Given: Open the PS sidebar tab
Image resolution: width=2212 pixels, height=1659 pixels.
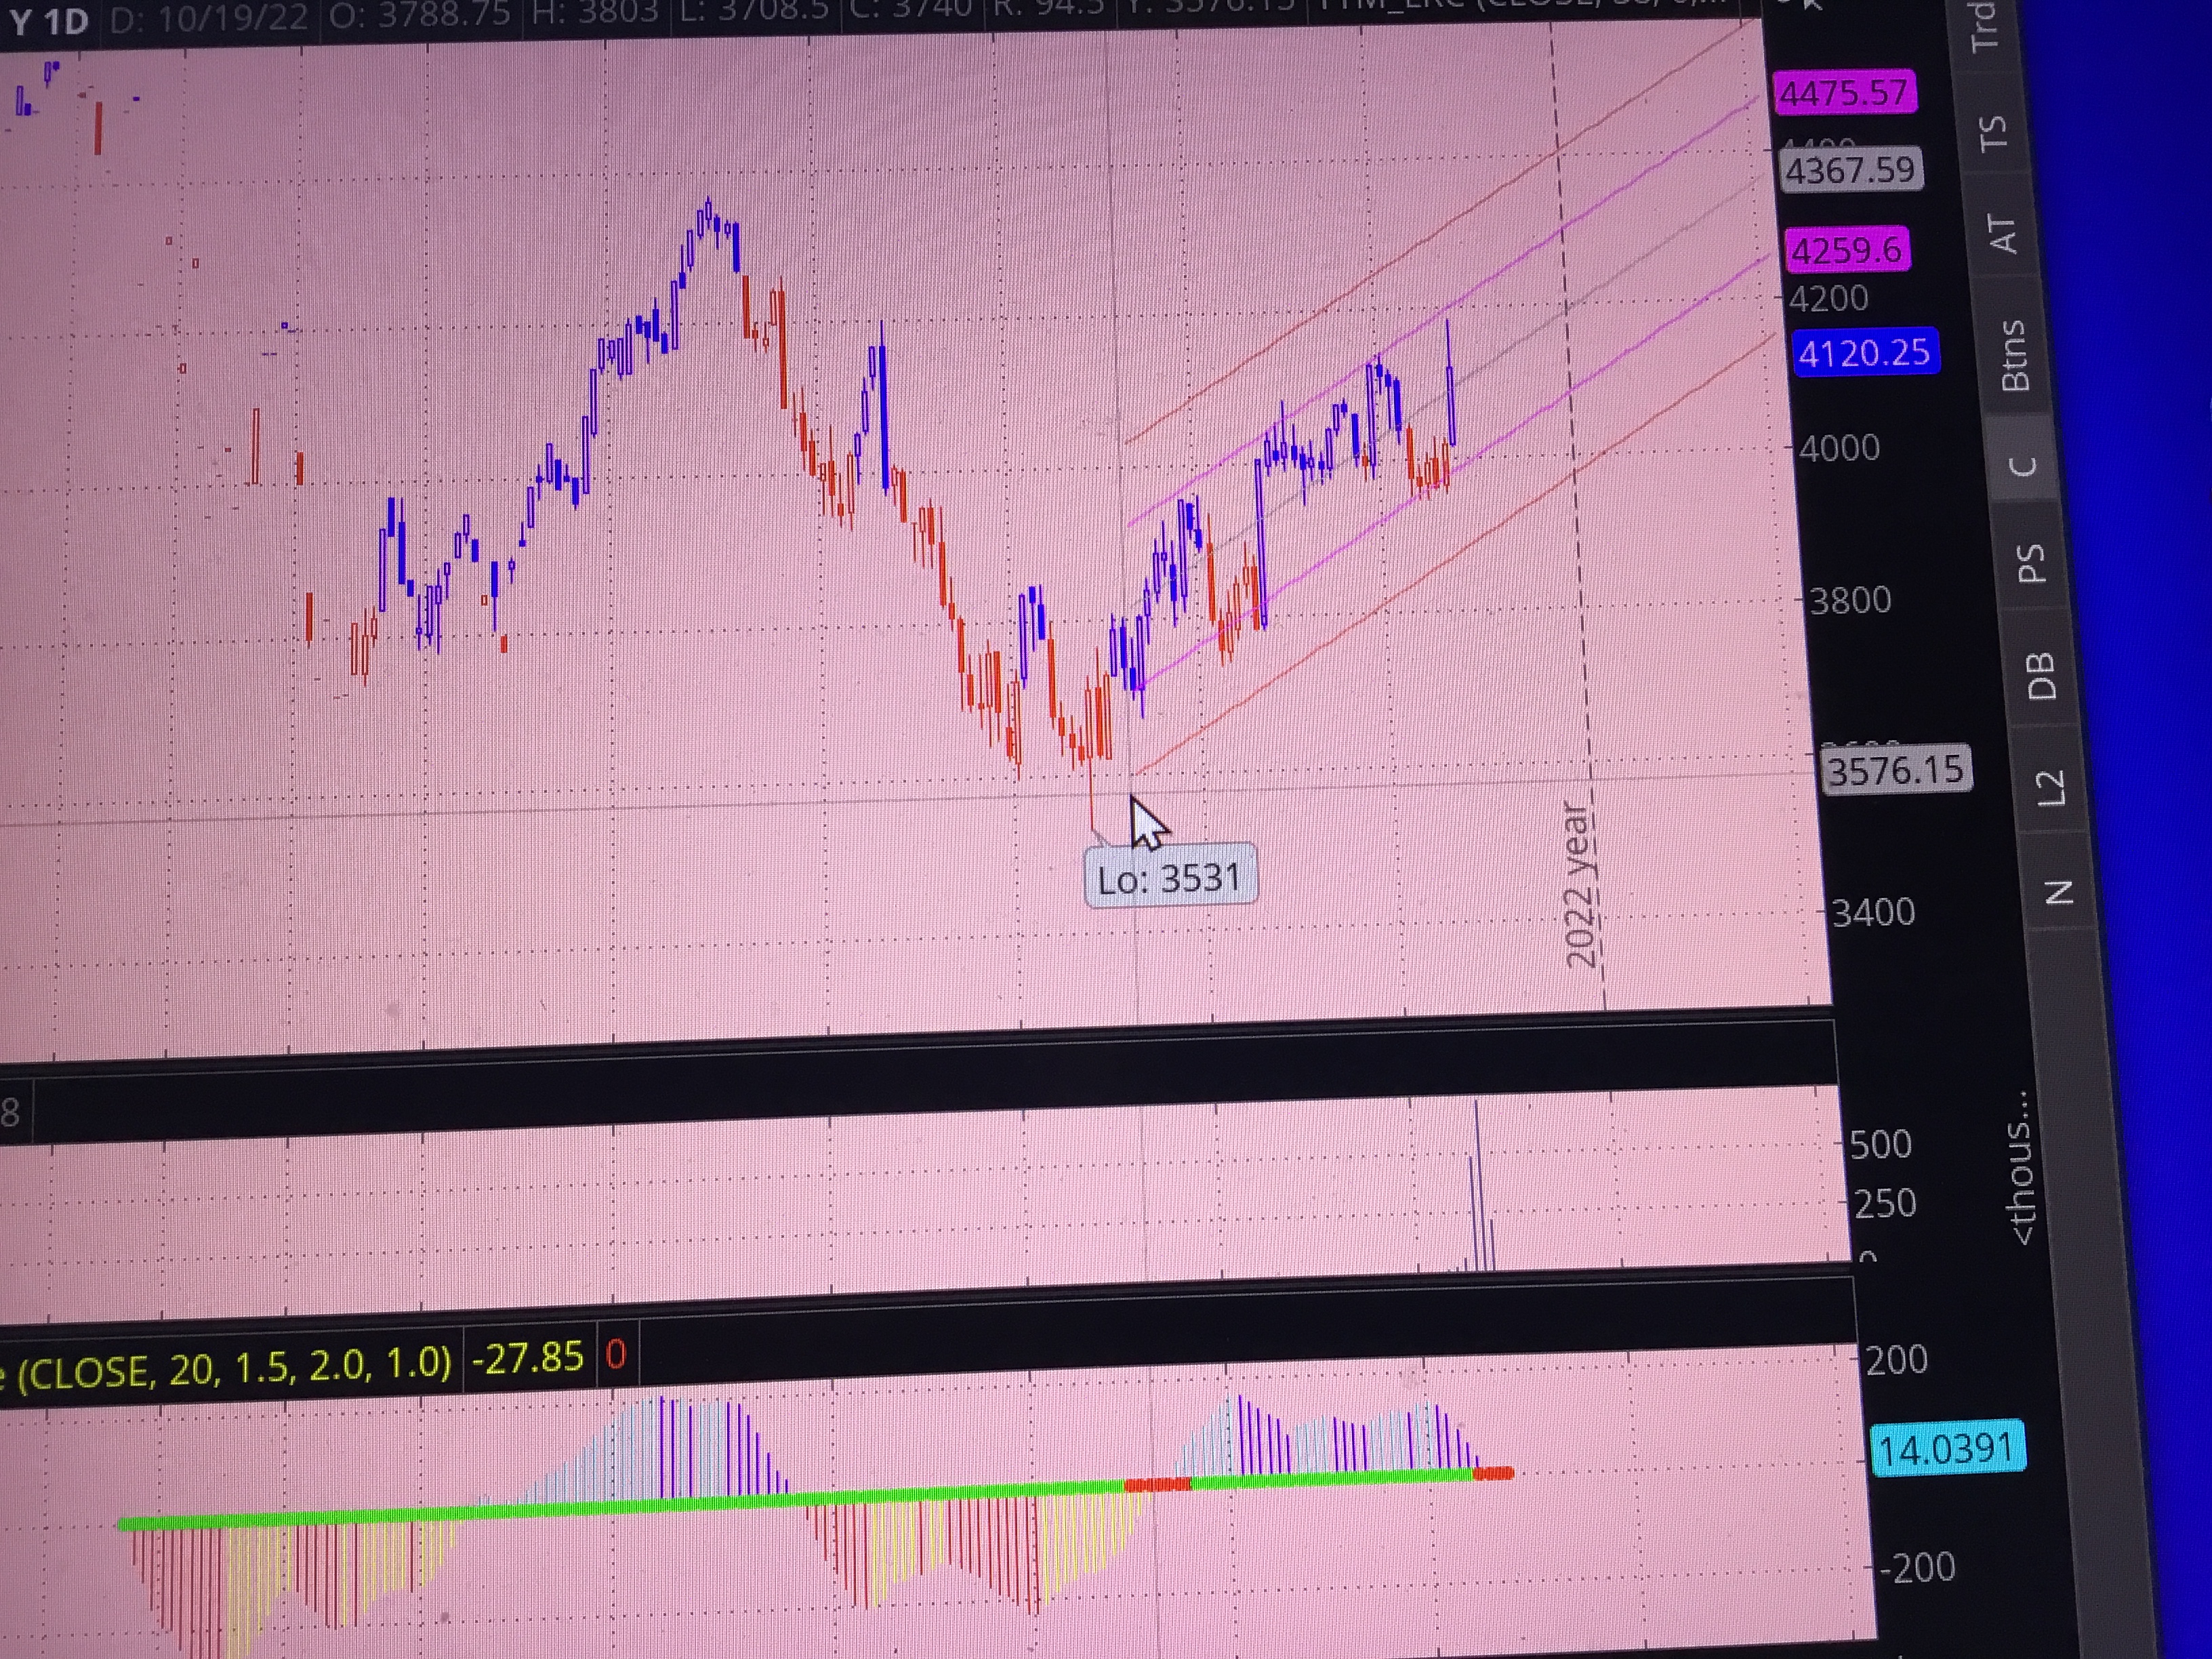Looking at the screenshot, I should click(x=2030, y=563).
